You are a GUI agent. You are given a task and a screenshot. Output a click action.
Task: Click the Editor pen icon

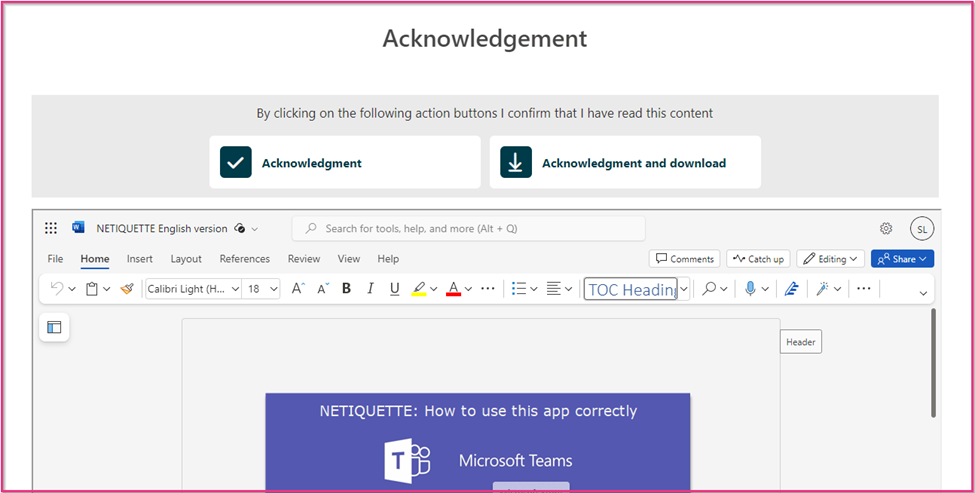[791, 289]
